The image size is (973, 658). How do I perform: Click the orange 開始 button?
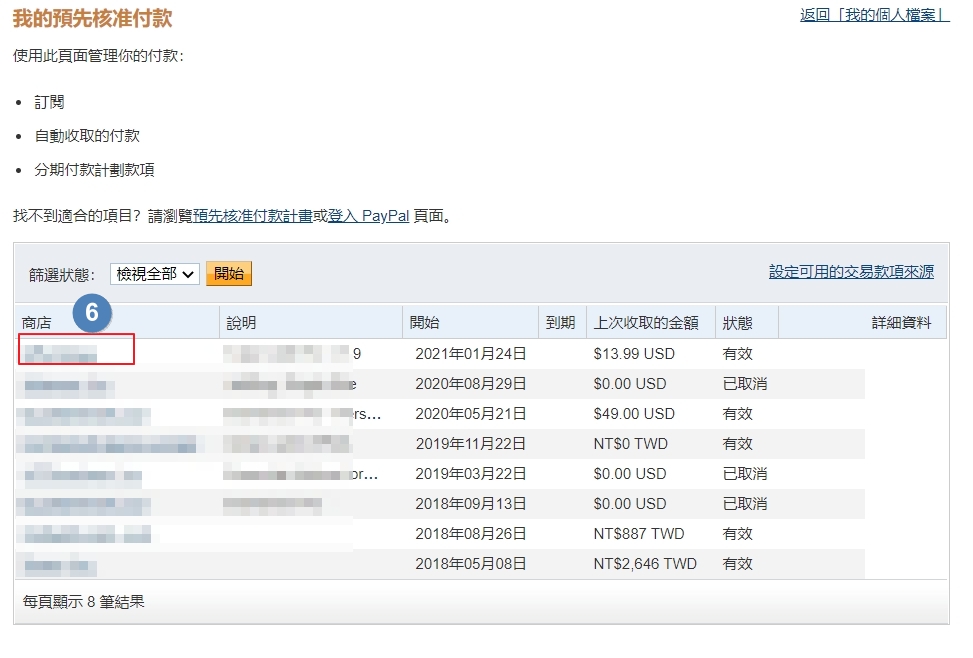(x=229, y=274)
